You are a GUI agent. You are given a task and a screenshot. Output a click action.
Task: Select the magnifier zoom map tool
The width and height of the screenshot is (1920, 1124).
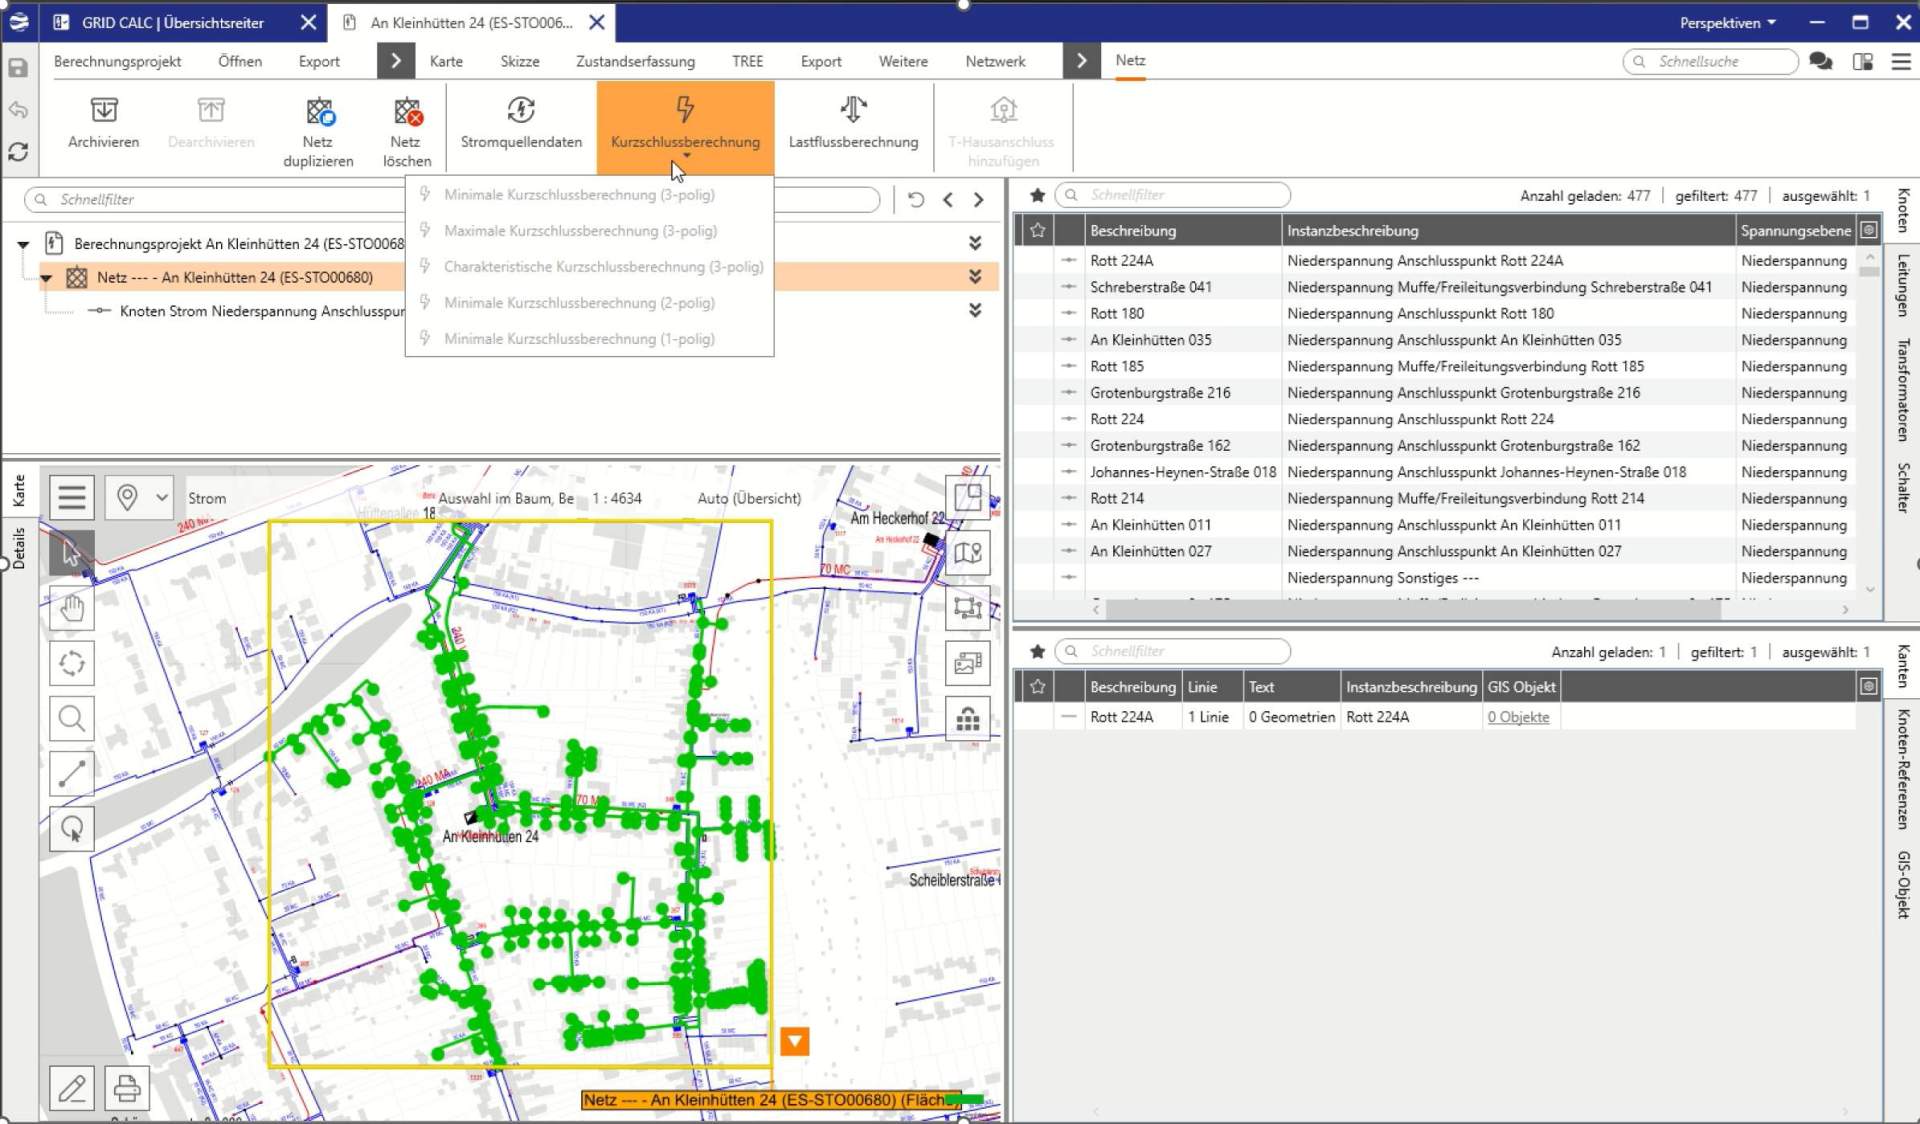pos(72,718)
